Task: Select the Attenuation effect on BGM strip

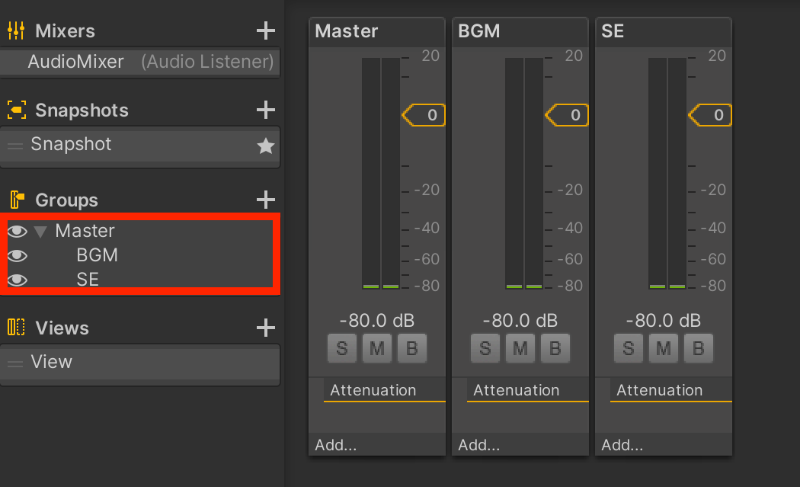Action: click(x=516, y=390)
